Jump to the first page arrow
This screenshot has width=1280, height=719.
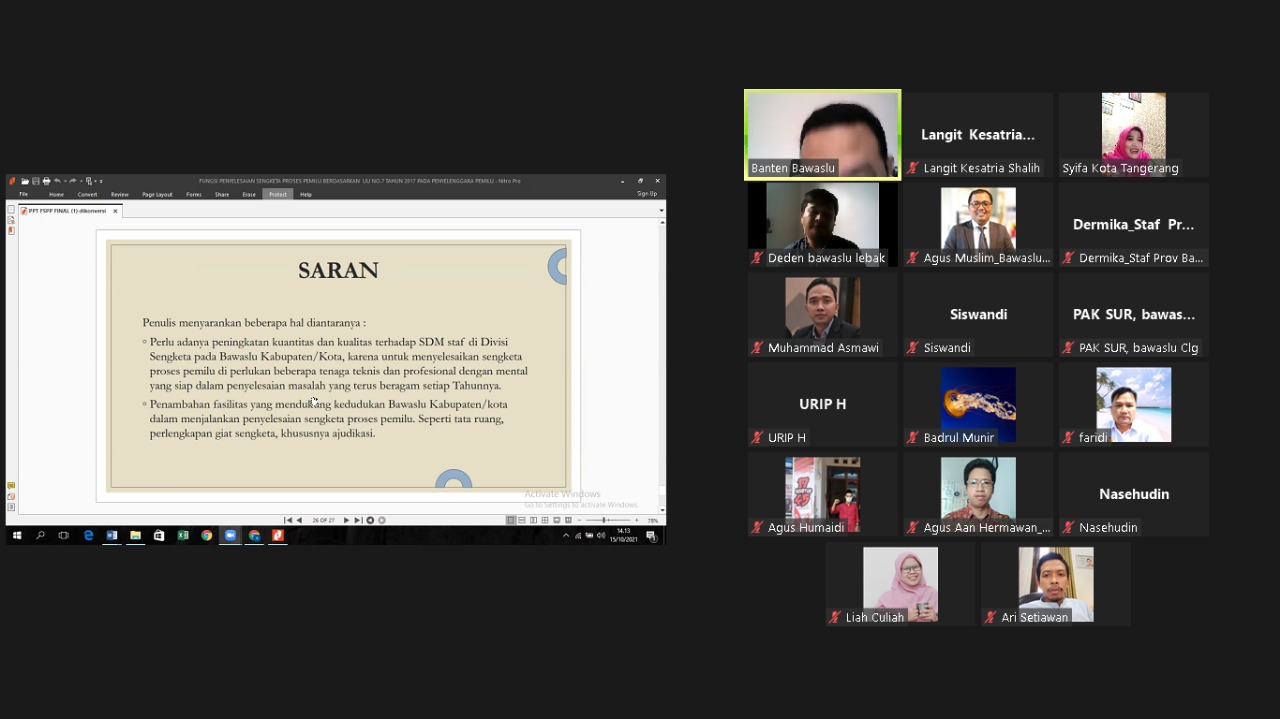pos(288,520)
